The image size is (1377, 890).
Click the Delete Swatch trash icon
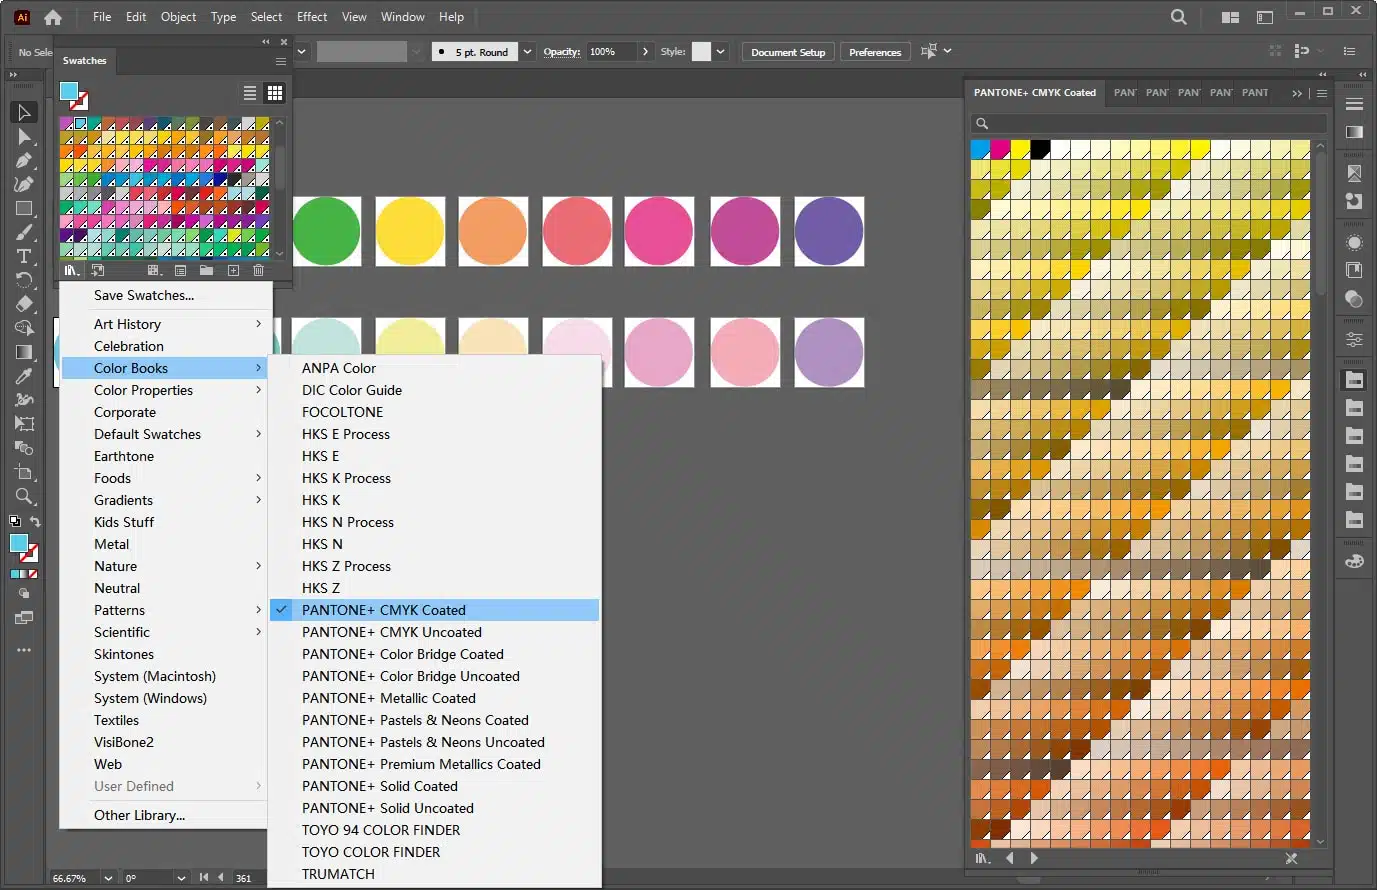click(258, 270)
